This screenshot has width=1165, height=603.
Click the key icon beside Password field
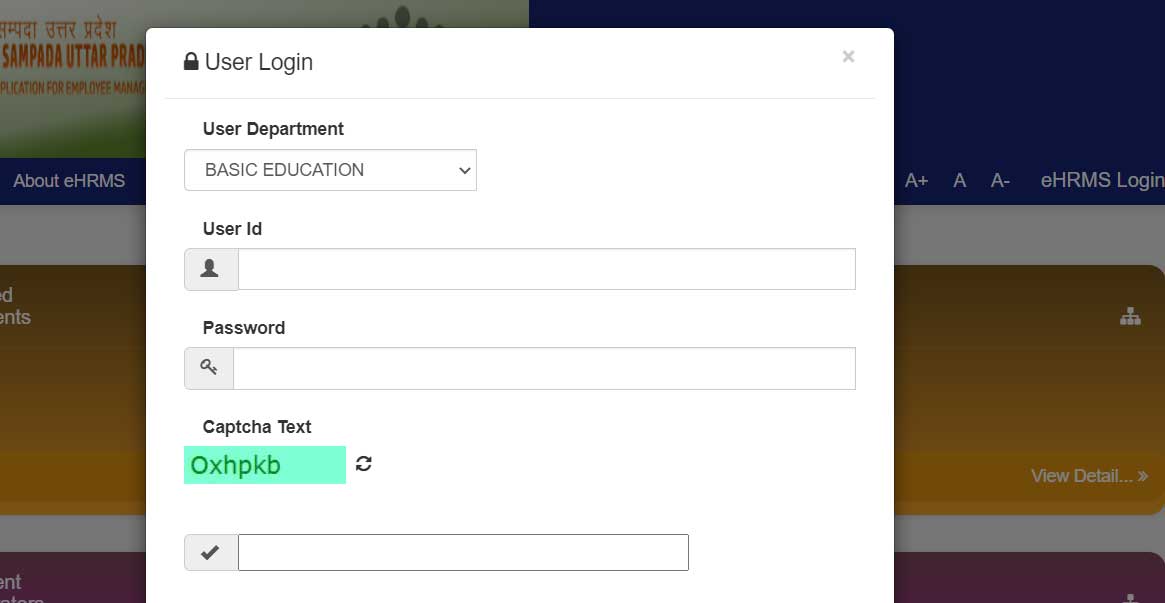pos(209,368)
